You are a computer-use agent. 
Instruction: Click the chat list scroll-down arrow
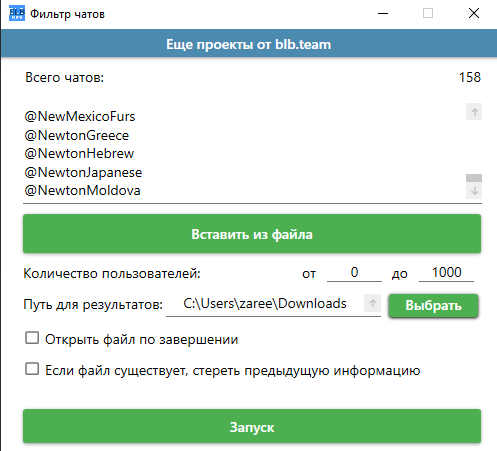[474, 191]
